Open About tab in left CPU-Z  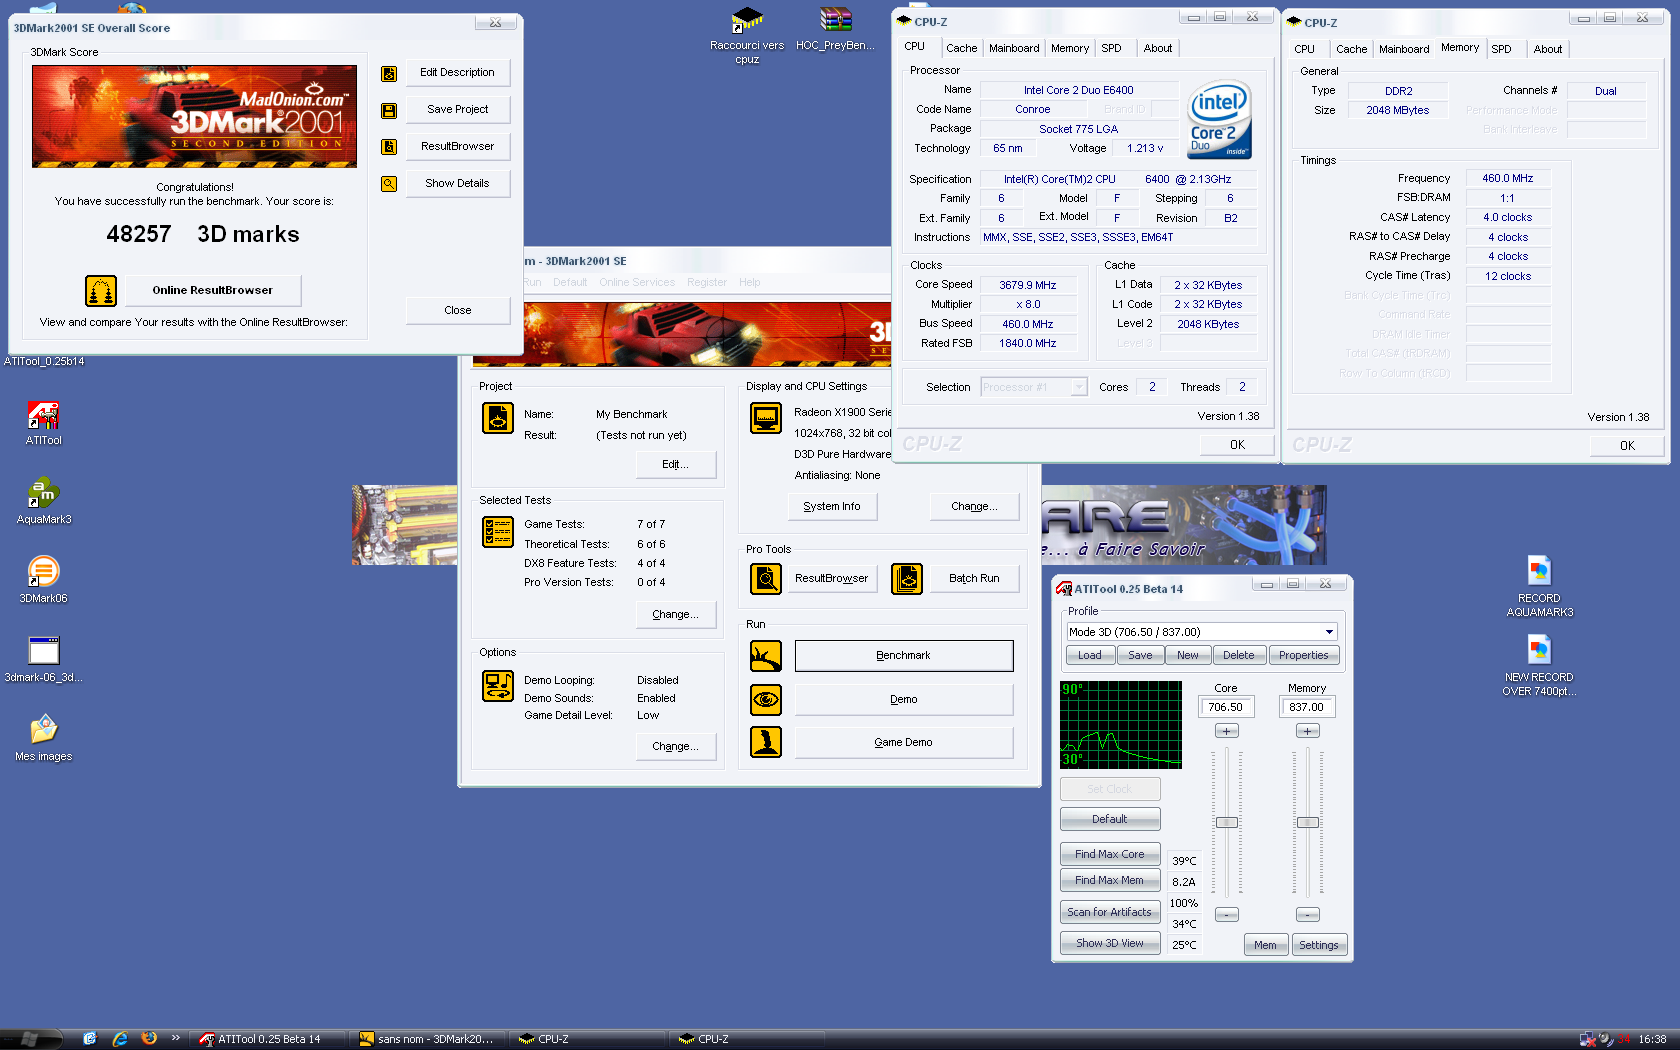click(x=1158, y=48)
